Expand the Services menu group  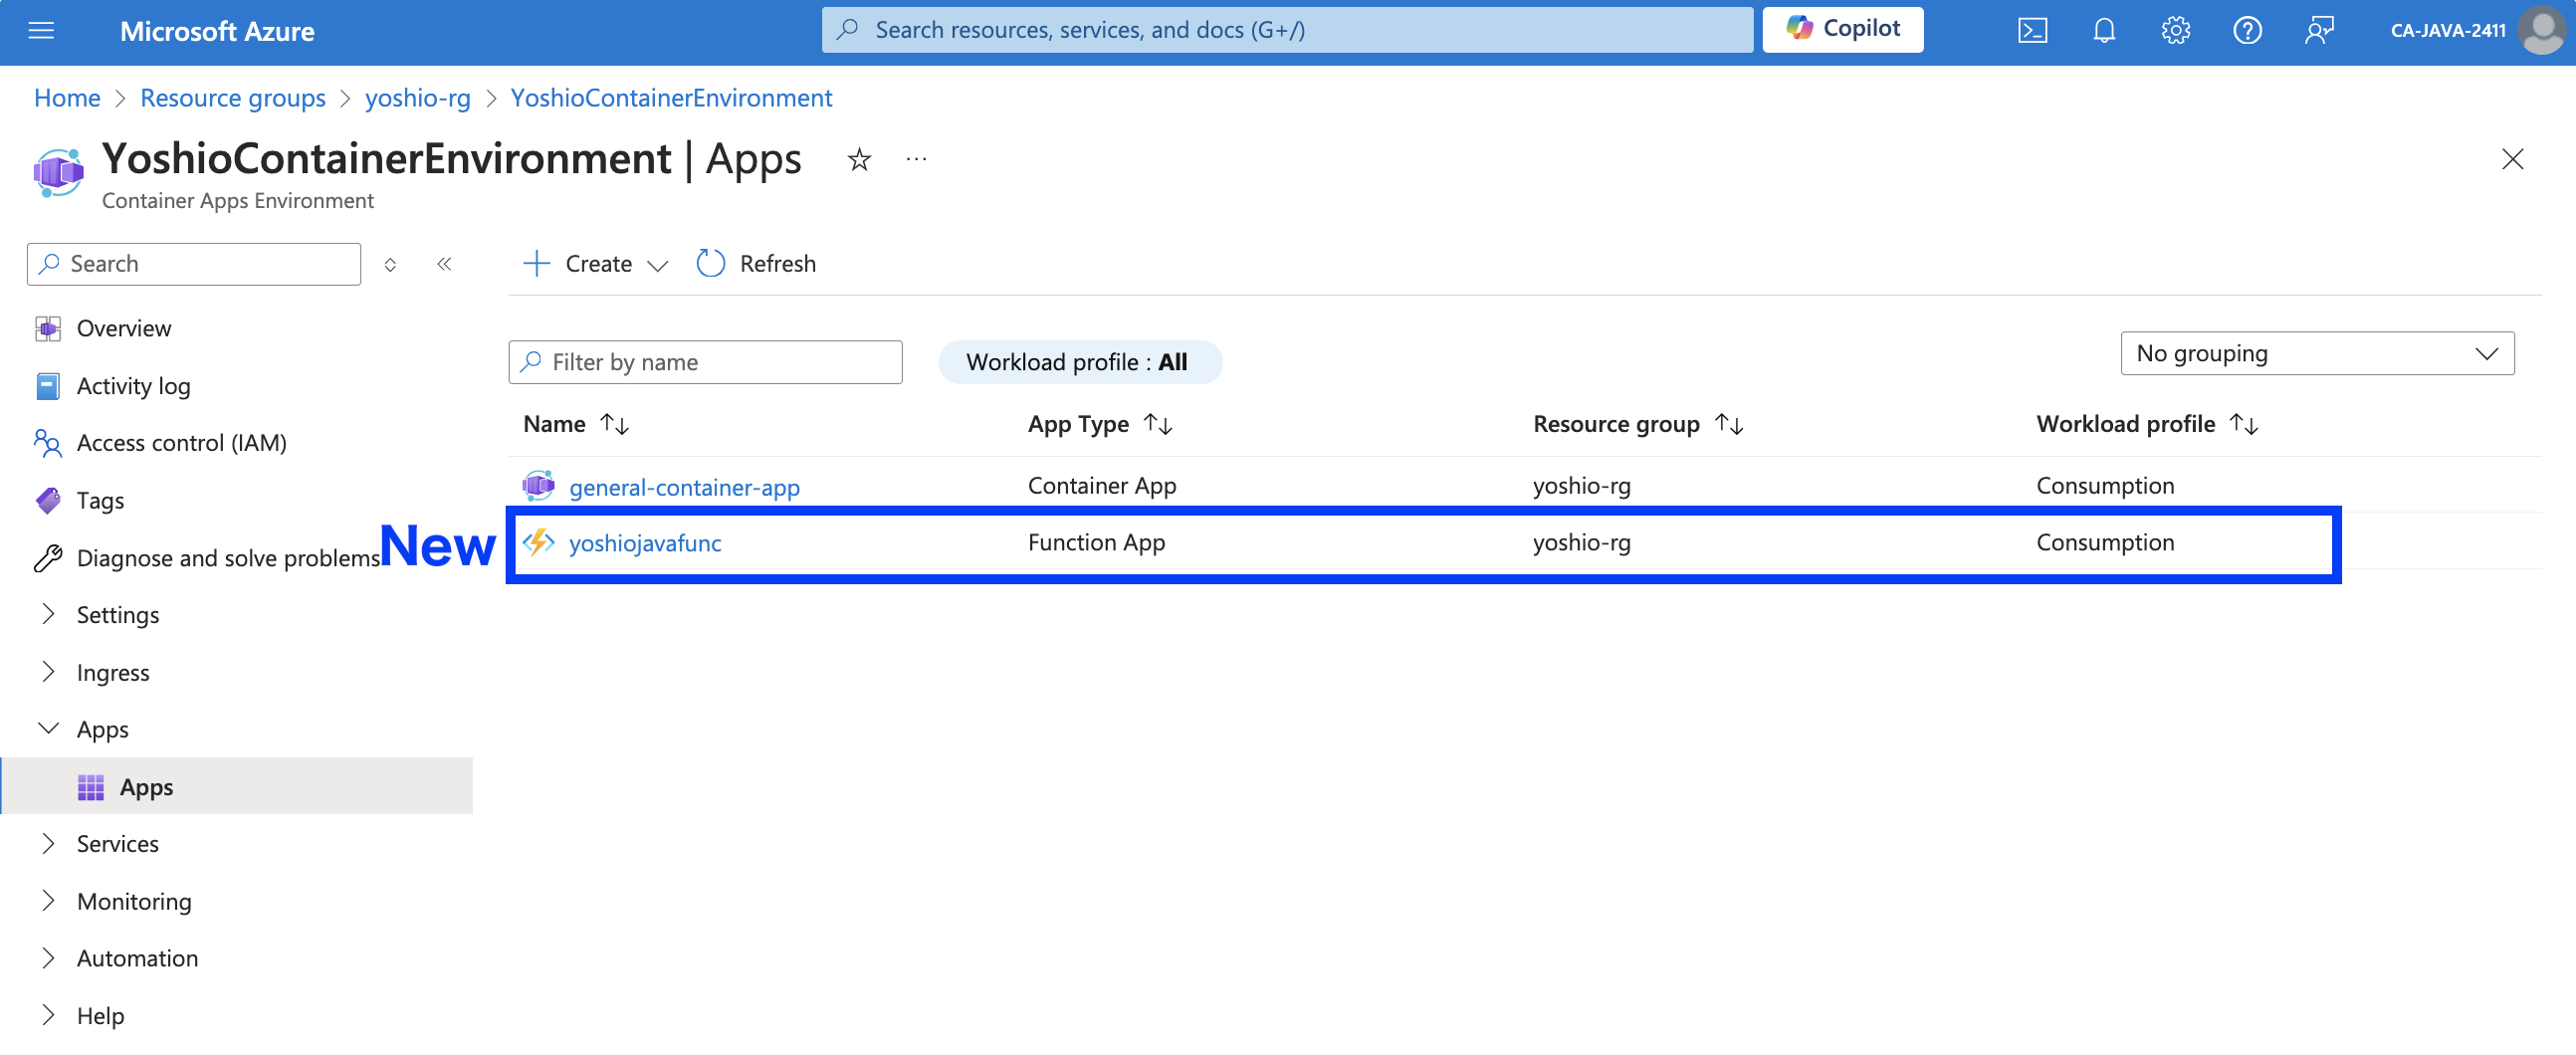click(48, 844)
